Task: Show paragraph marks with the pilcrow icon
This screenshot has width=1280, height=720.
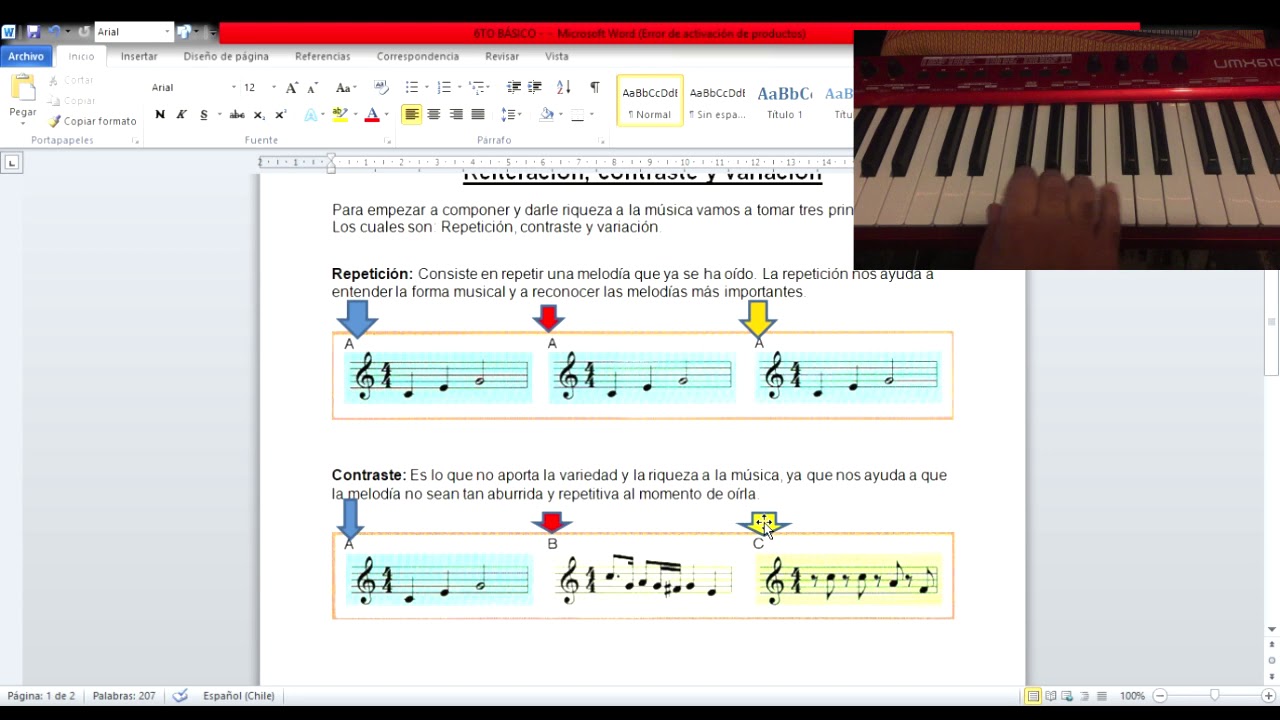Action: (x=595, y=88)
